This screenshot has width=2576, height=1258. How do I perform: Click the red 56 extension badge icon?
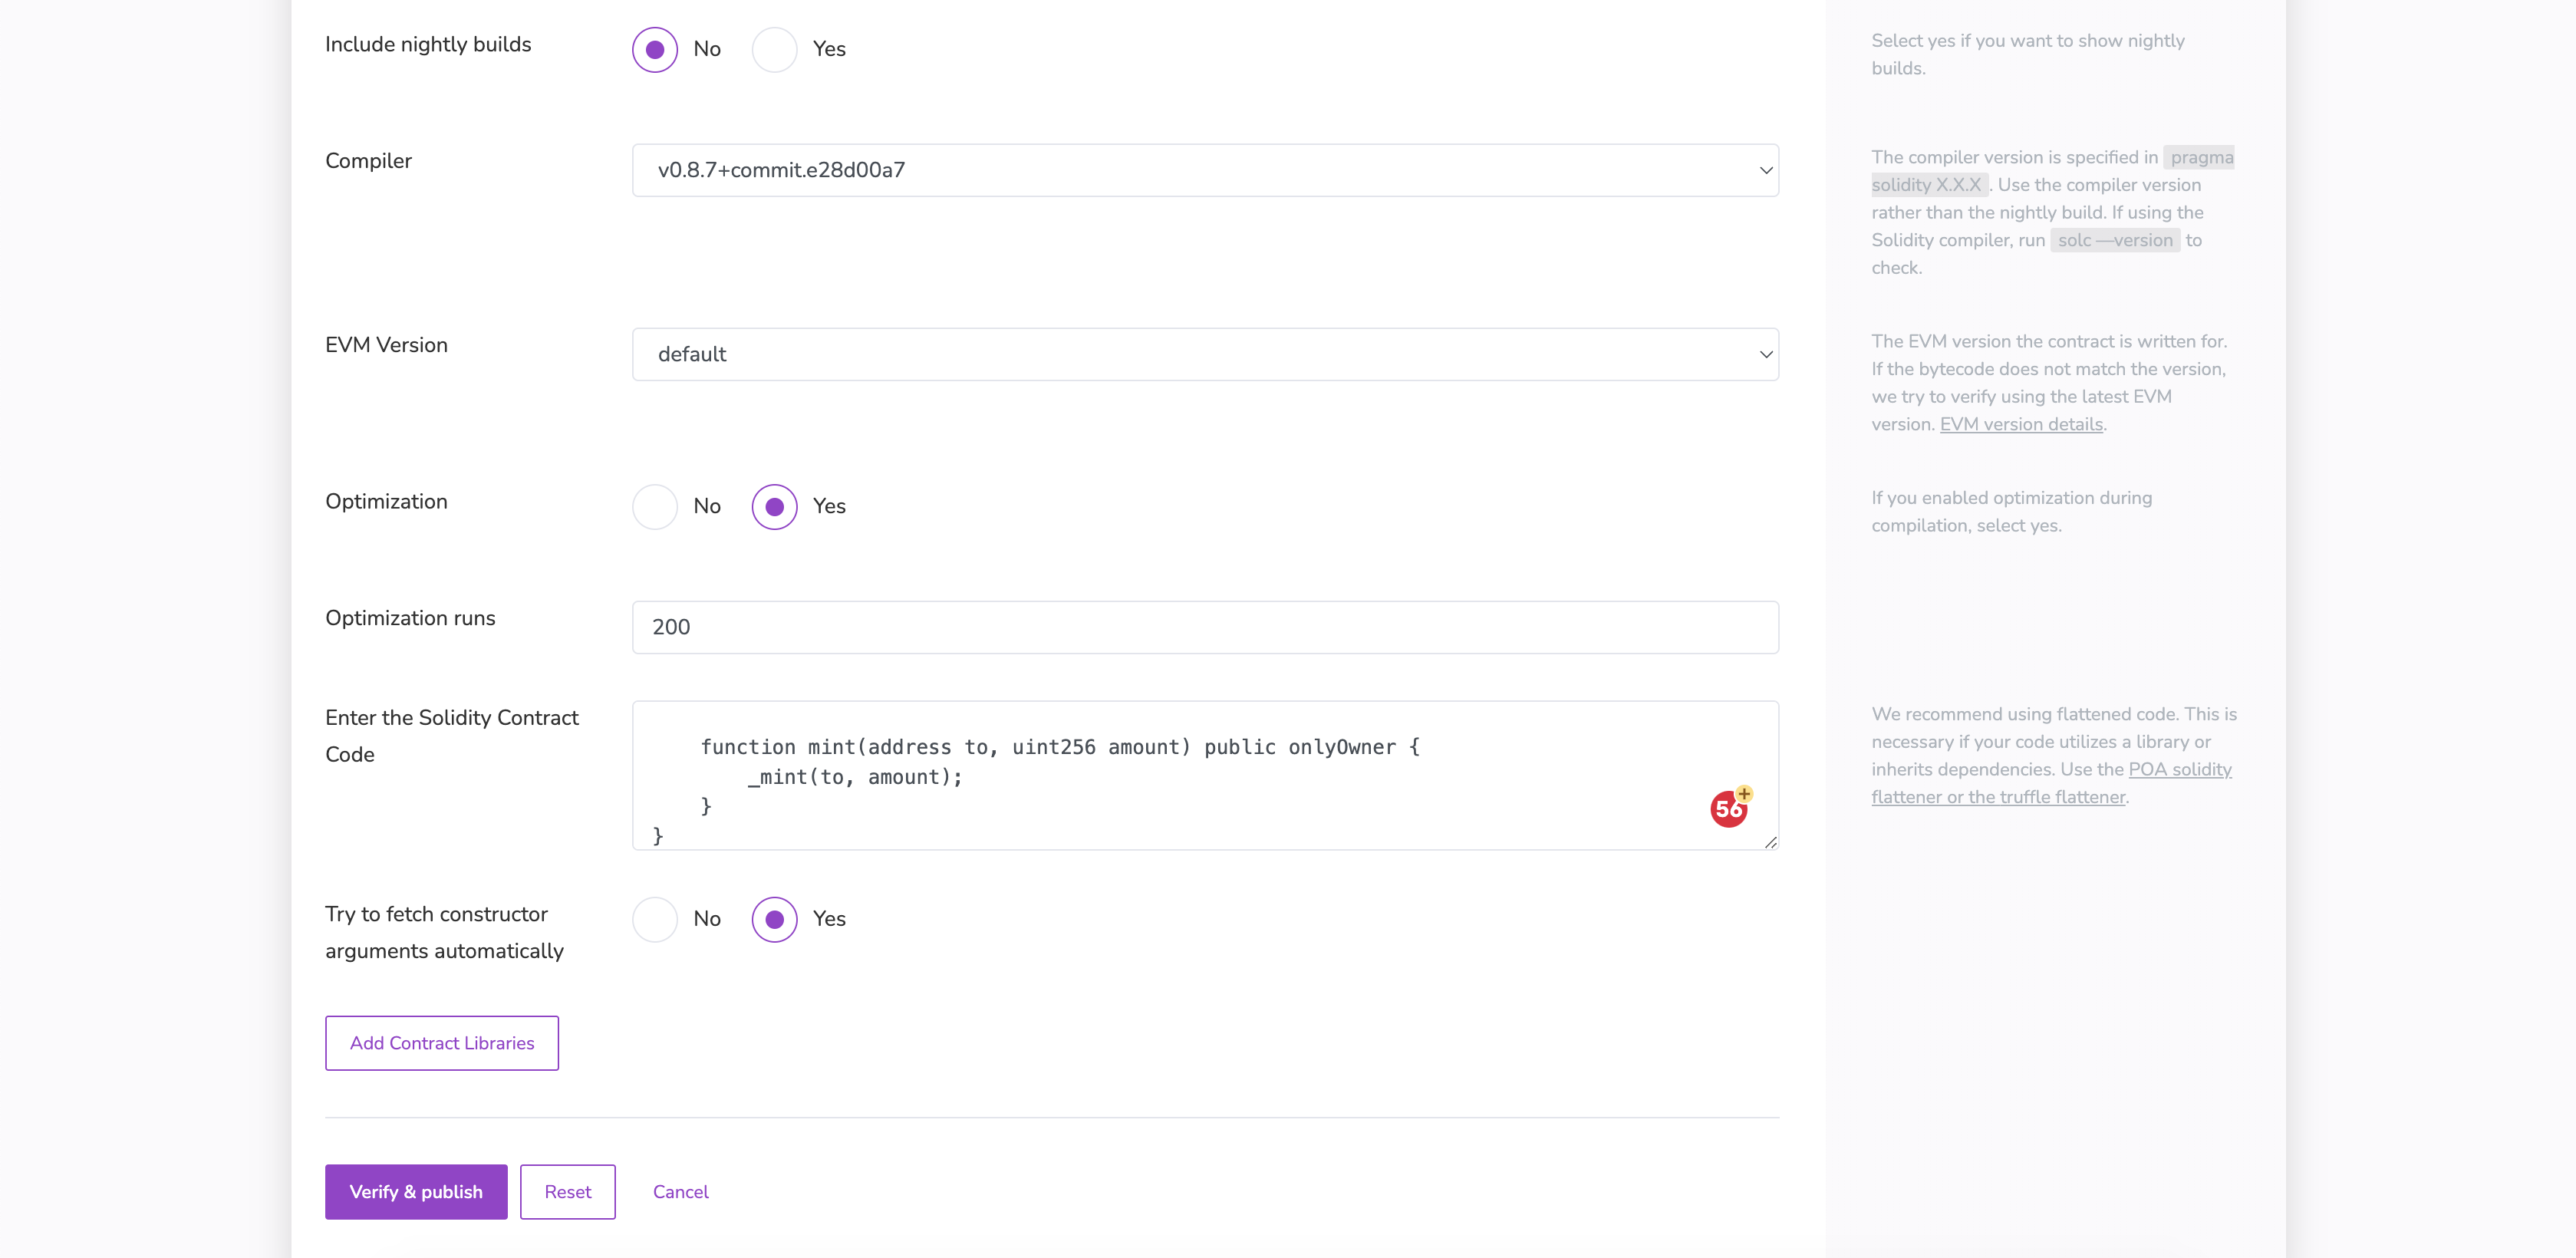coord(1728,808)
